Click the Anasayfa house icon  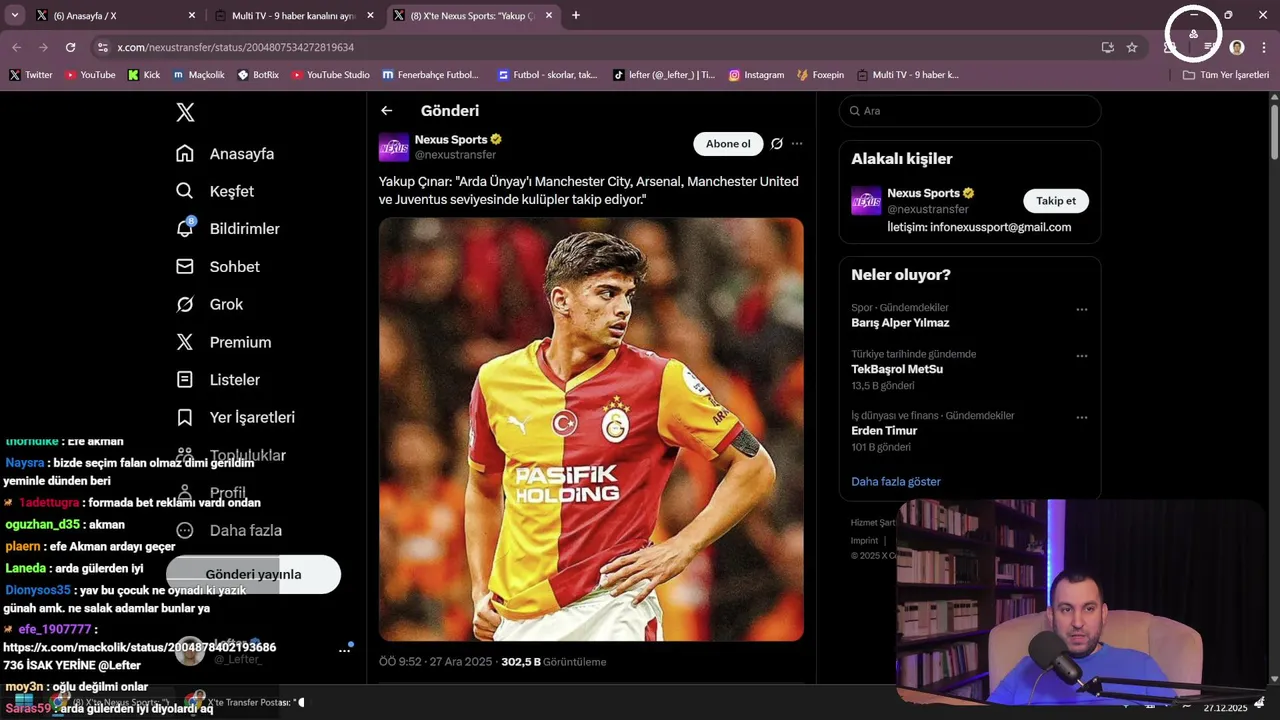click(185, 154)
